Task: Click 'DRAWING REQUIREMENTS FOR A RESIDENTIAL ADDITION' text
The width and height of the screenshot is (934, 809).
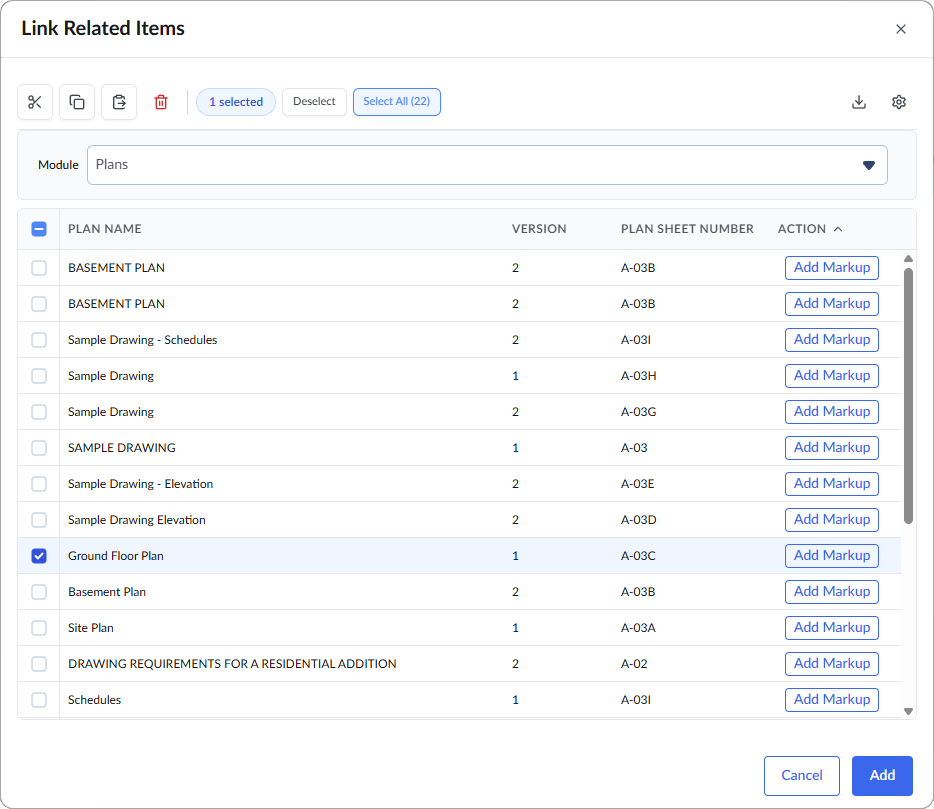Action: tap(232, 664)
